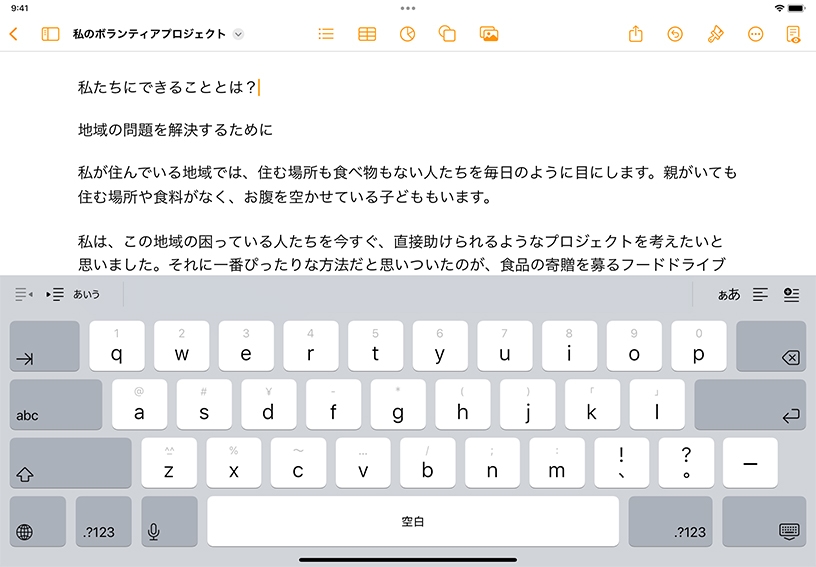Screen dimensions: 816x567
Task: Tap the ぁあ text size button
Action: [x=729, y=295]
